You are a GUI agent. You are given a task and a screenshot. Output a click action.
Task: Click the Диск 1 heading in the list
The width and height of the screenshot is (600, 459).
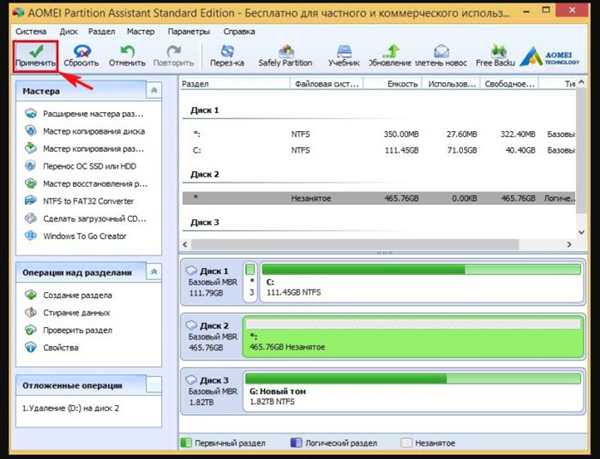[x=205, y=110]
